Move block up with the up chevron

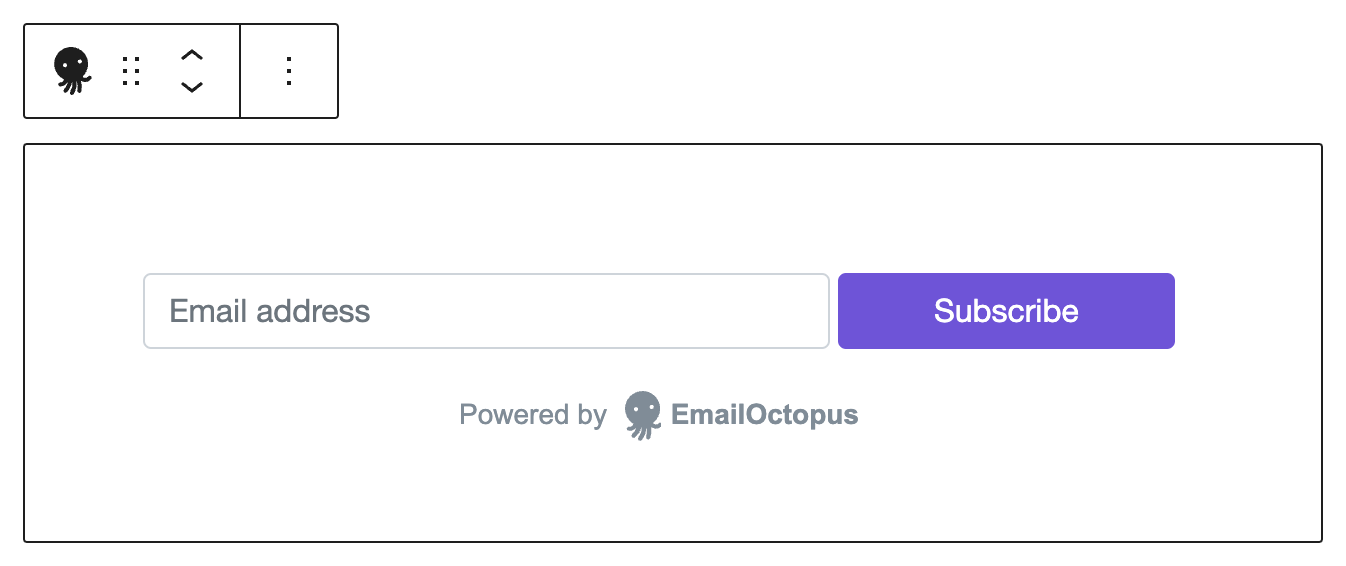(x=191, y=55)
